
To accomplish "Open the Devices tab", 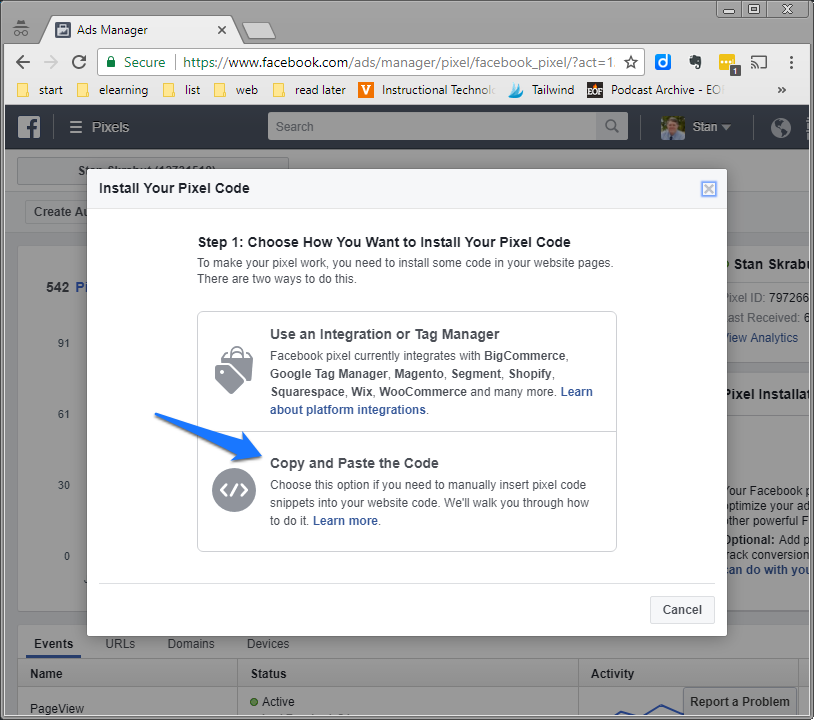I will 268,644.
